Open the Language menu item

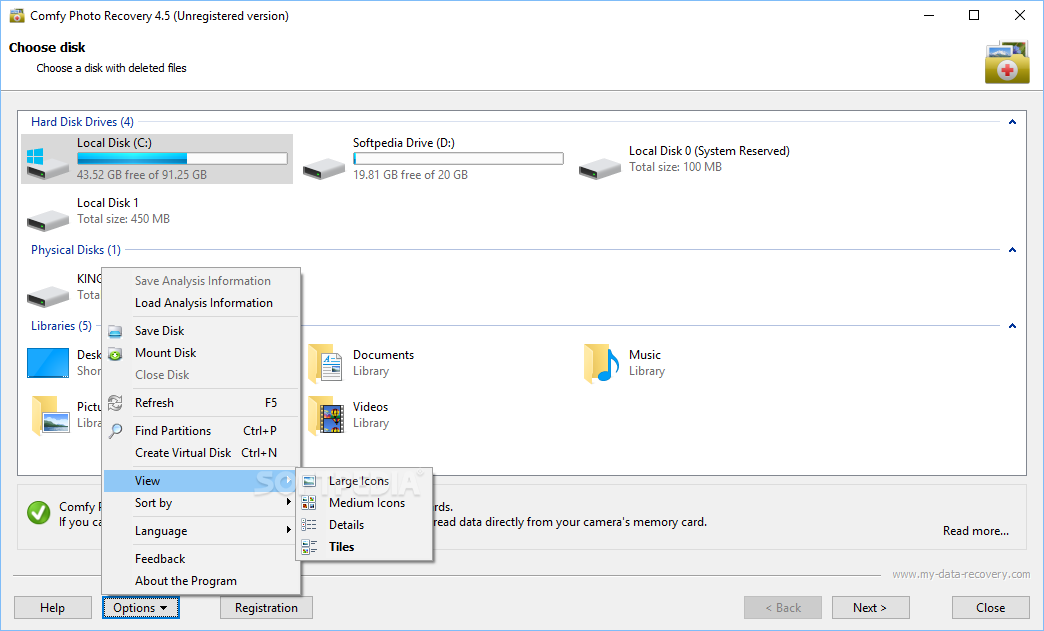pyautogui.click(x=202, y=530)
